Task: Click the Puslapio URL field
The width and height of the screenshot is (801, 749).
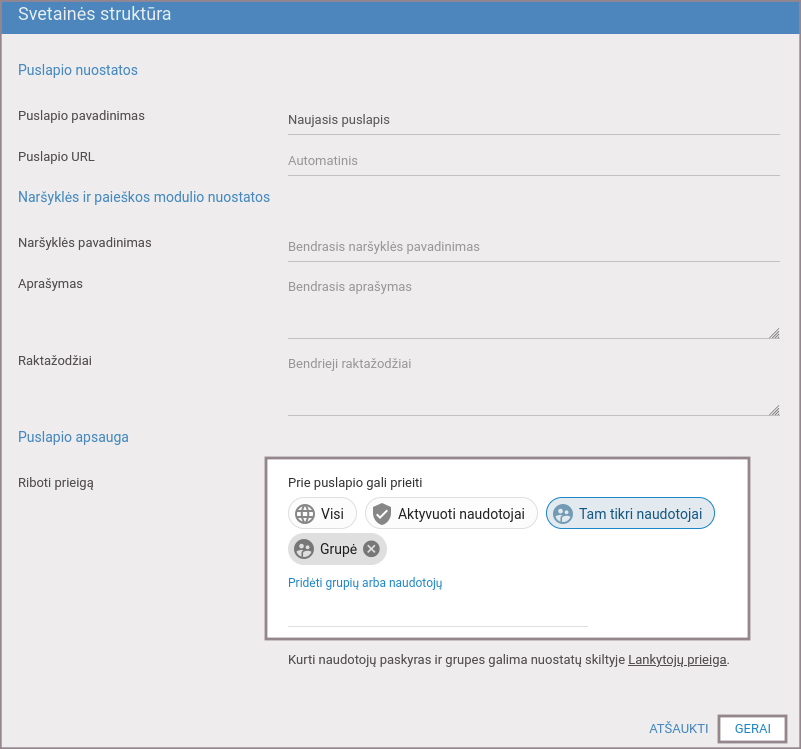Action: point(533,161)
